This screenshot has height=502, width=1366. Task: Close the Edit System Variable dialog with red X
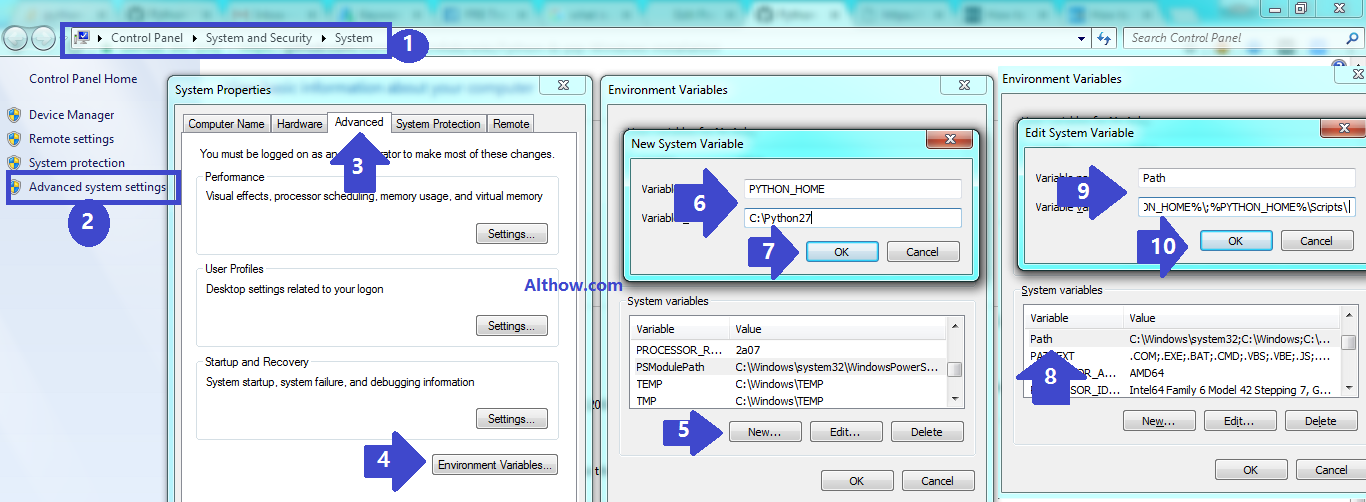click(x=1343, y=128)
